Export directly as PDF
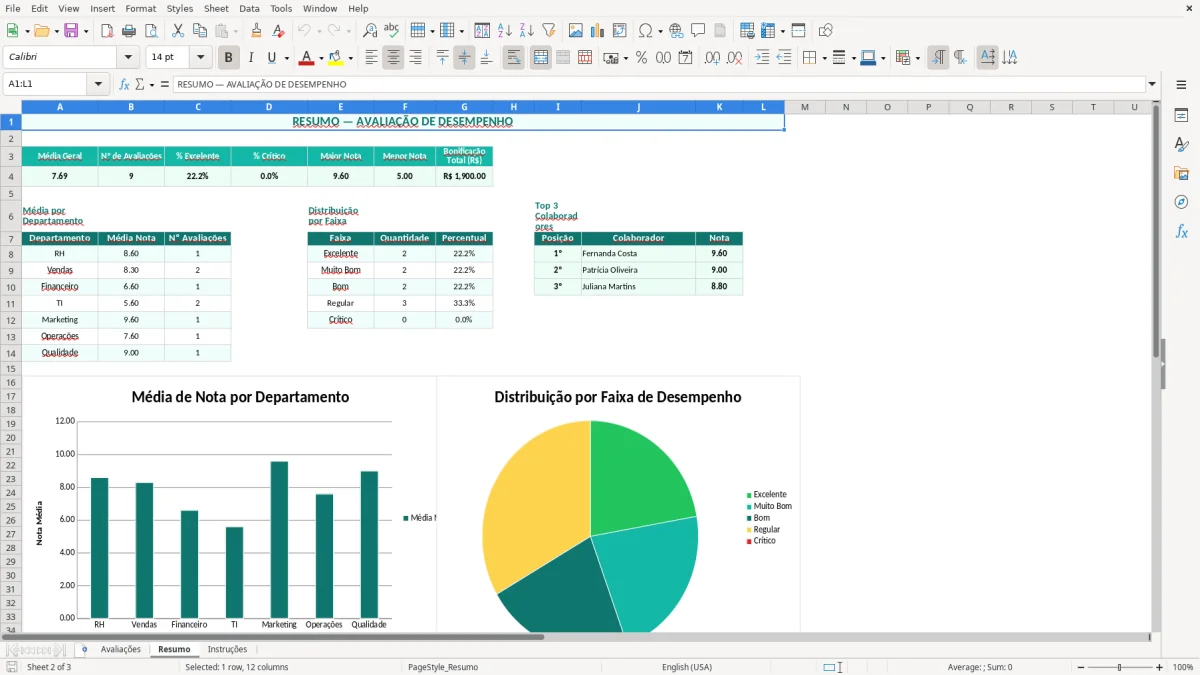This screenshot has height=675, width=1200. [x=107, y=31]
